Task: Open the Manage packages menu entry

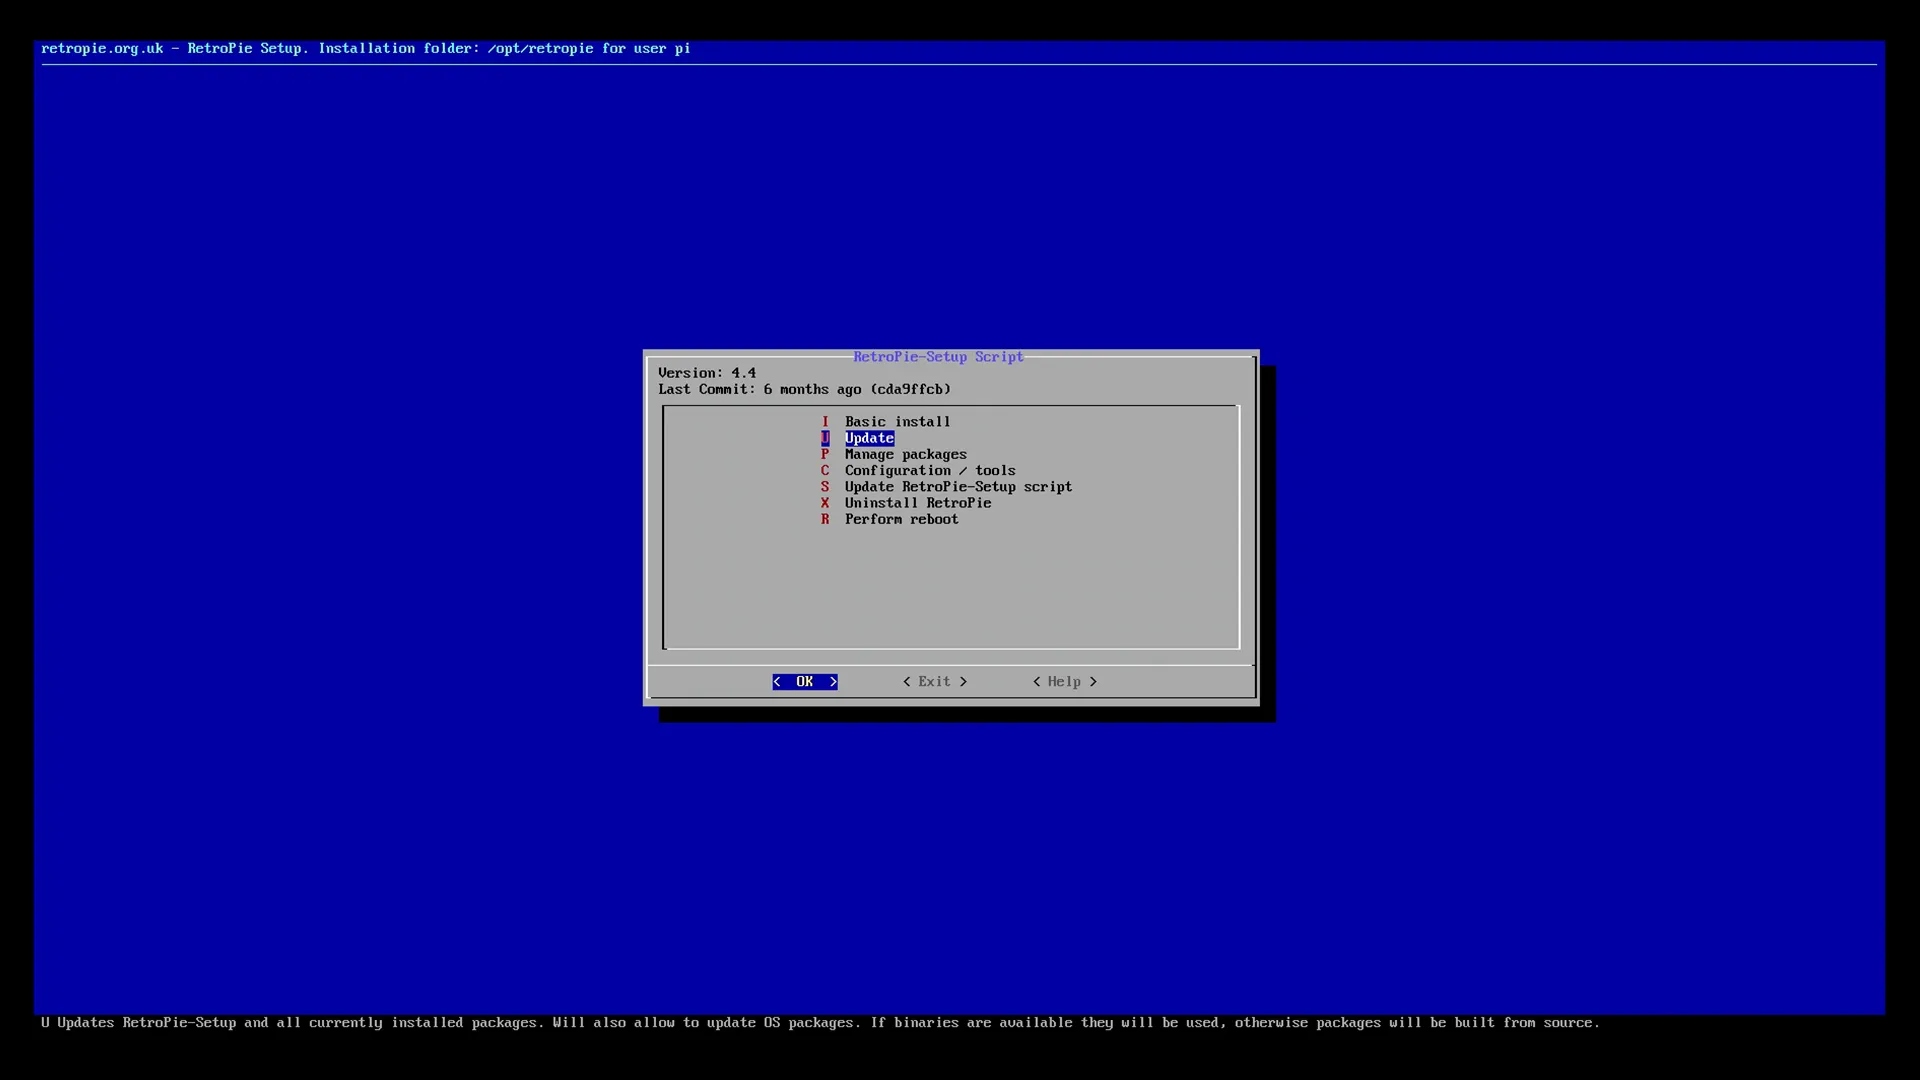Action: tap(894, 454)
